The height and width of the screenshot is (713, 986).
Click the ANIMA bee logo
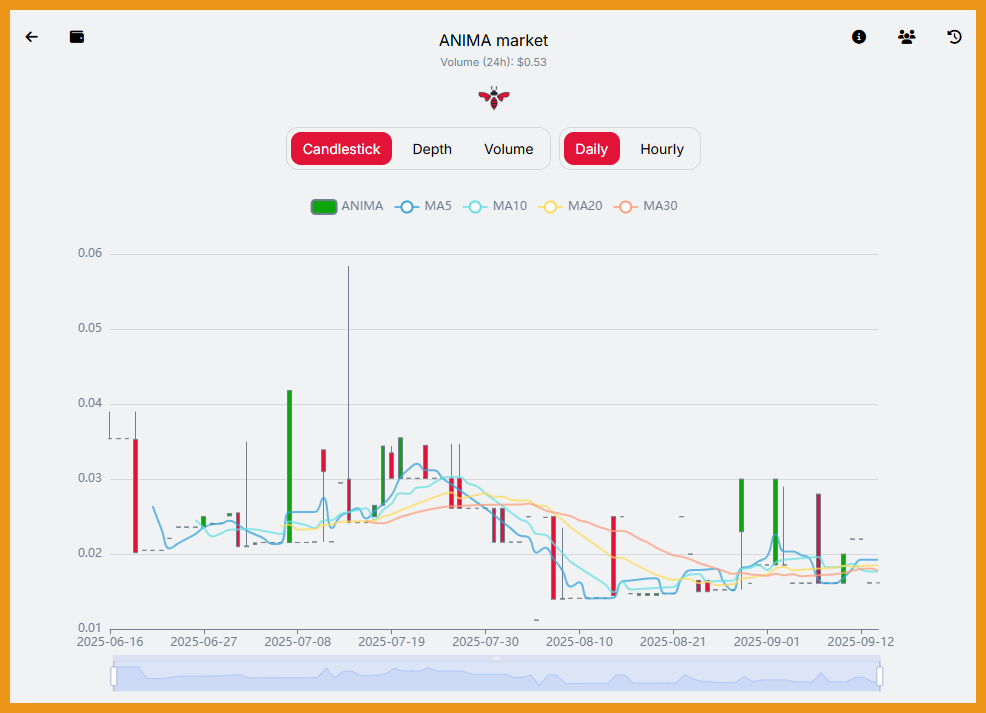coord(494,97)
